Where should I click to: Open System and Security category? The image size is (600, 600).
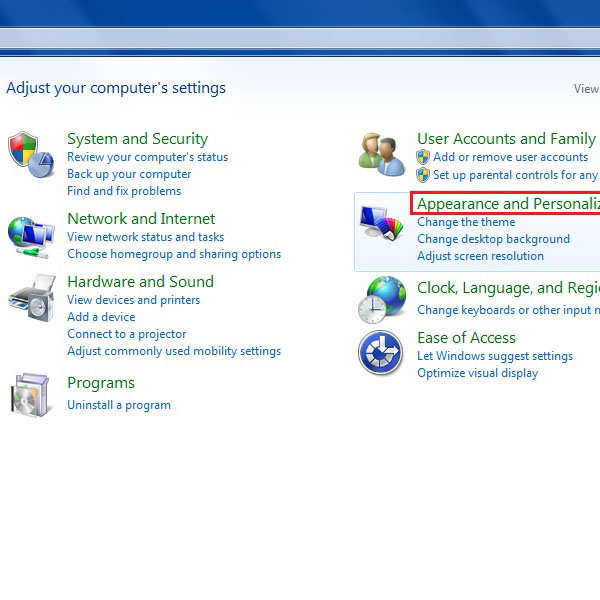click(137, 139)
